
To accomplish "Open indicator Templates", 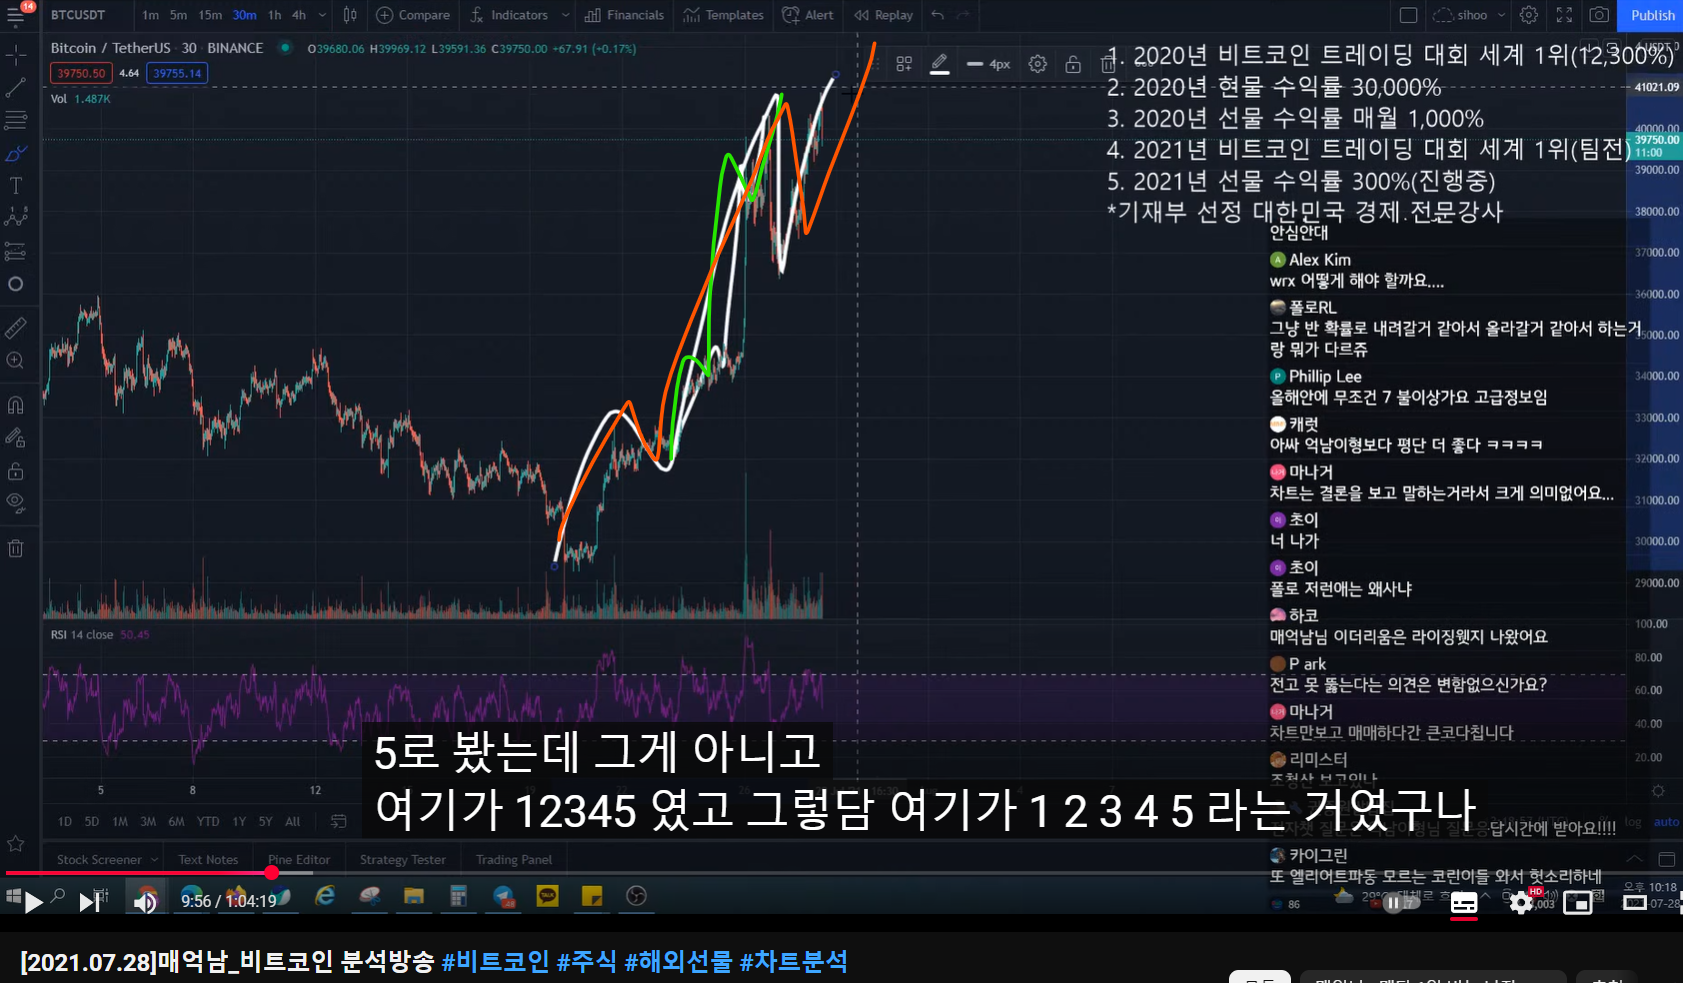I will [x=724, y=15].
